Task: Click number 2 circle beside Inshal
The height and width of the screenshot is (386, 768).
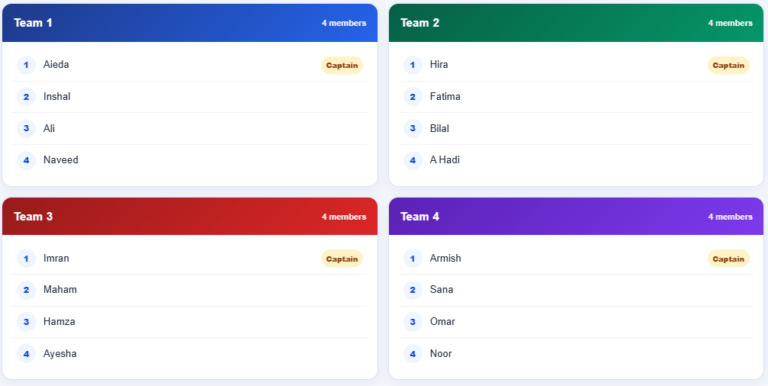Action: 26,97
